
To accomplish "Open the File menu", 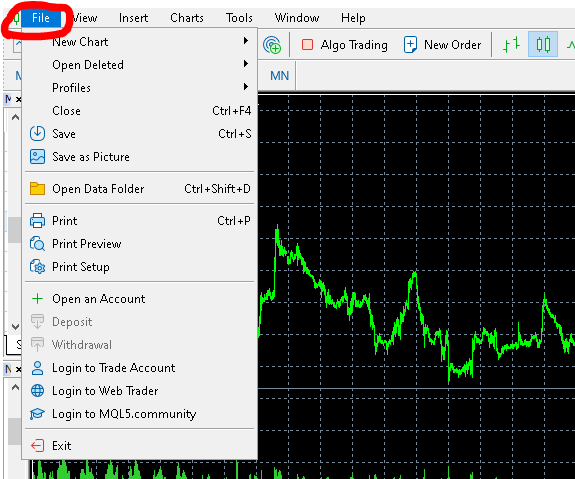I will pos(41,18).
